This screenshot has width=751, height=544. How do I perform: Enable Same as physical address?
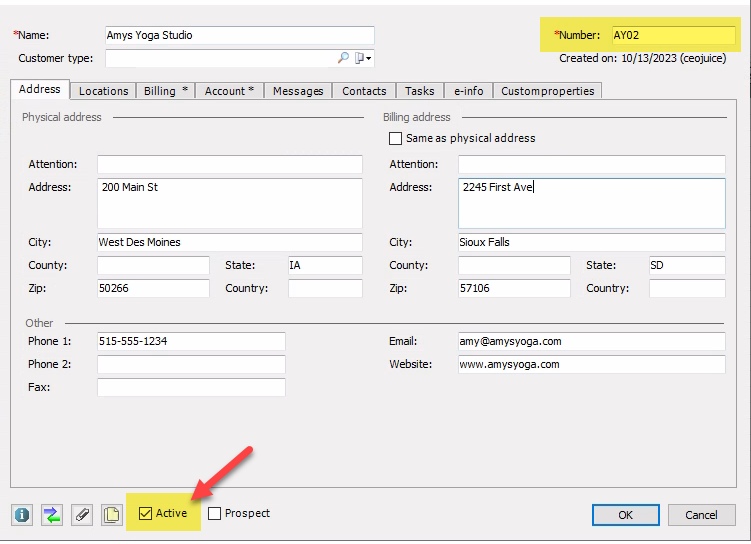pyautogui.click(x=395, y=138)
